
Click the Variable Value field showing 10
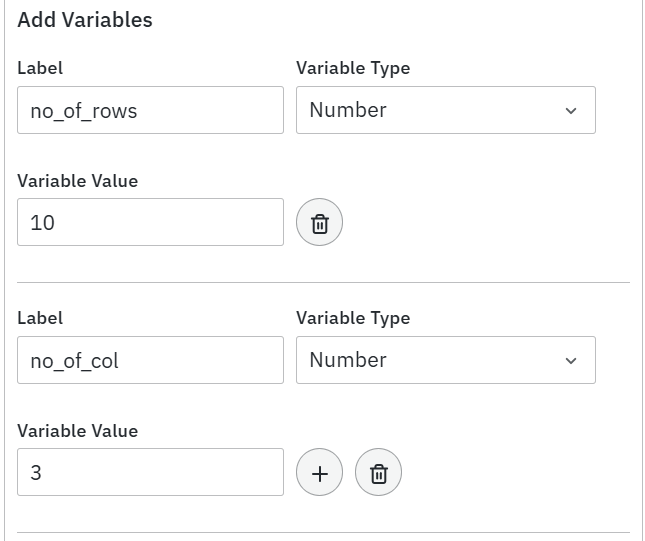tap(150, 222)
